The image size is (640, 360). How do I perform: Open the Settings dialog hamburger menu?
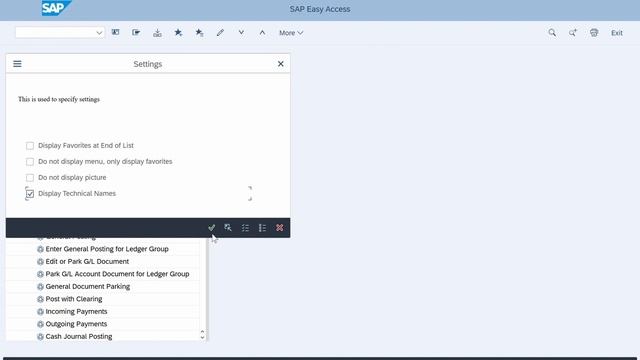[17, 64]
